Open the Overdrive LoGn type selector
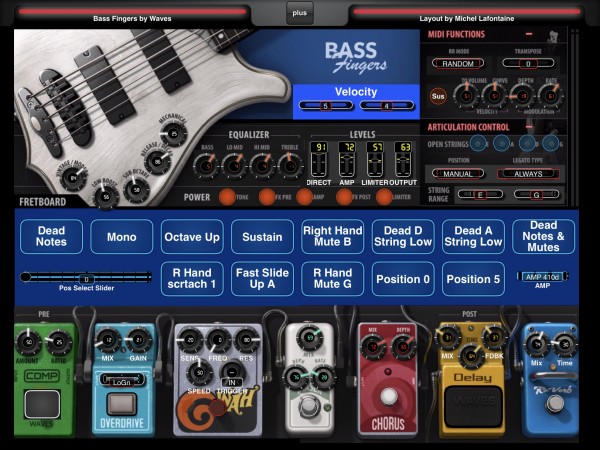 tap(121, 380)
